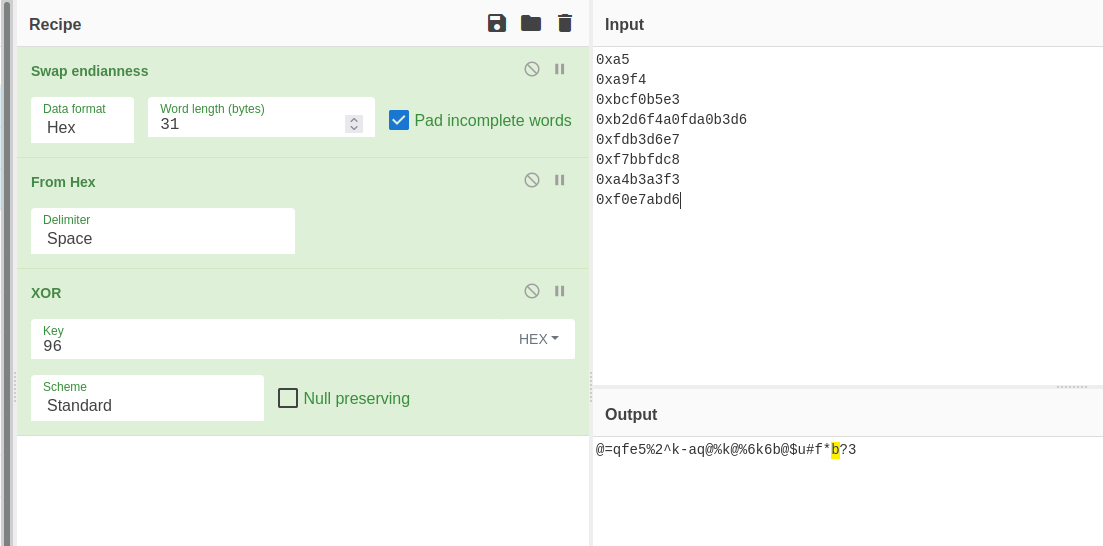Set breakpoint on Swap endianness operation
Viewport: 1103px width, 546px height.
click(560, 69)
